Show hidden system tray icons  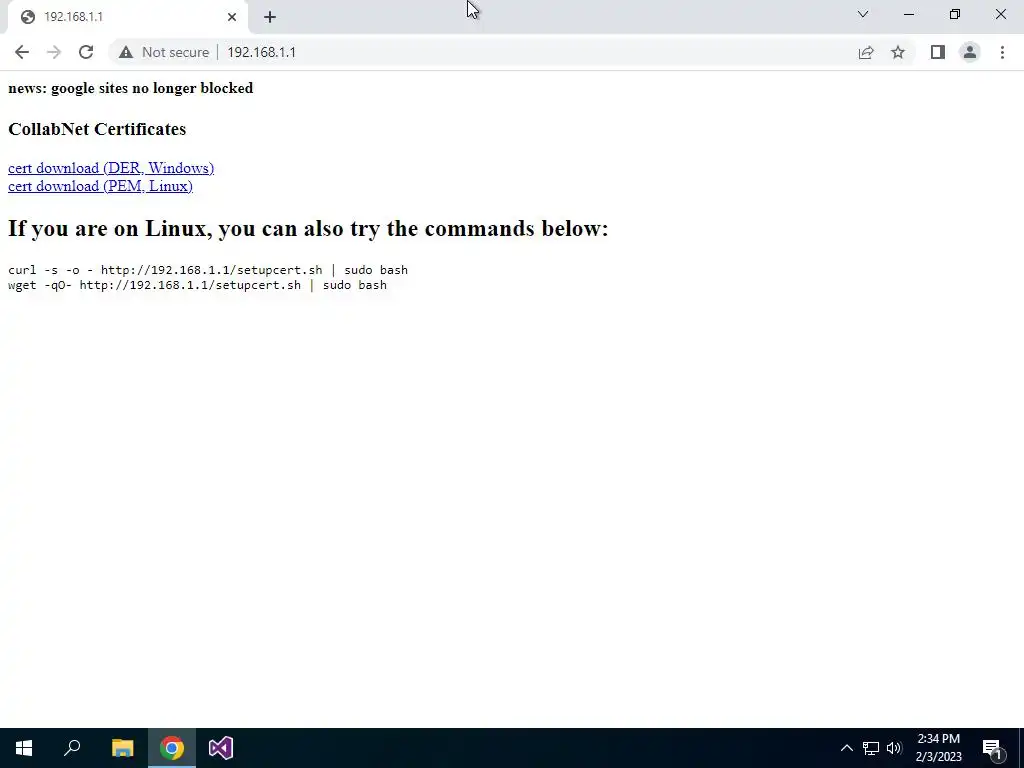[x=846, y=748]
